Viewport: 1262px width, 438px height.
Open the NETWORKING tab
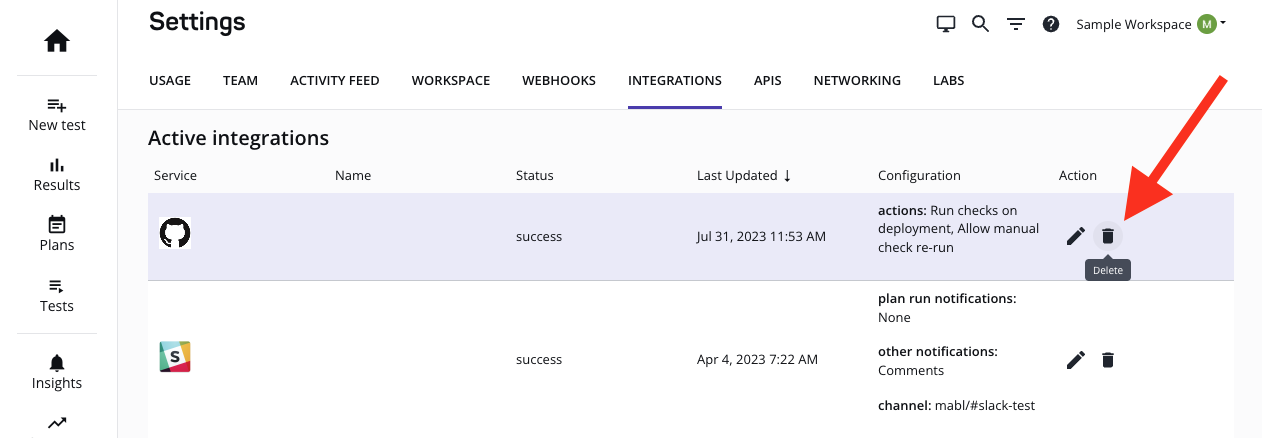[857, 81]
